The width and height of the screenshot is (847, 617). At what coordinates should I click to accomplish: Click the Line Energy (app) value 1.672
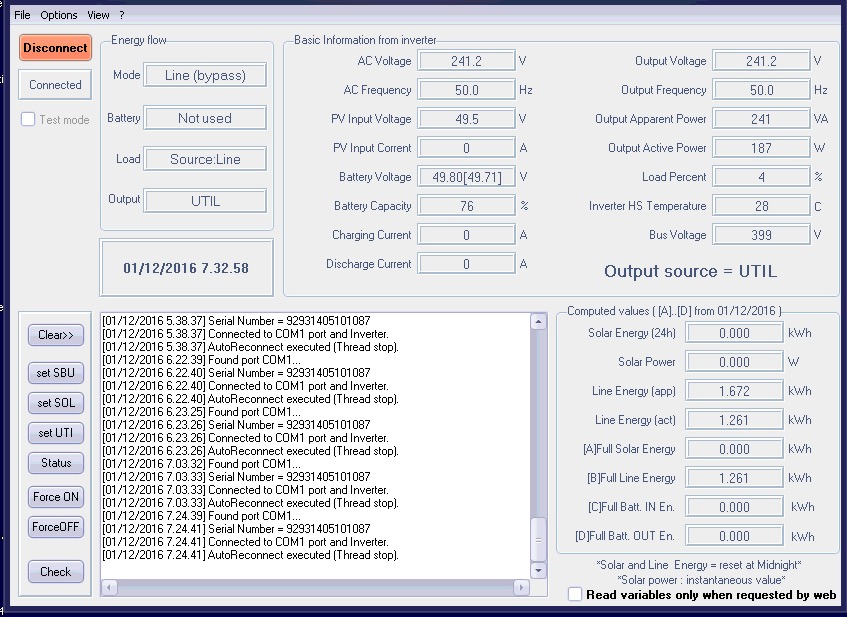[735, 391]
